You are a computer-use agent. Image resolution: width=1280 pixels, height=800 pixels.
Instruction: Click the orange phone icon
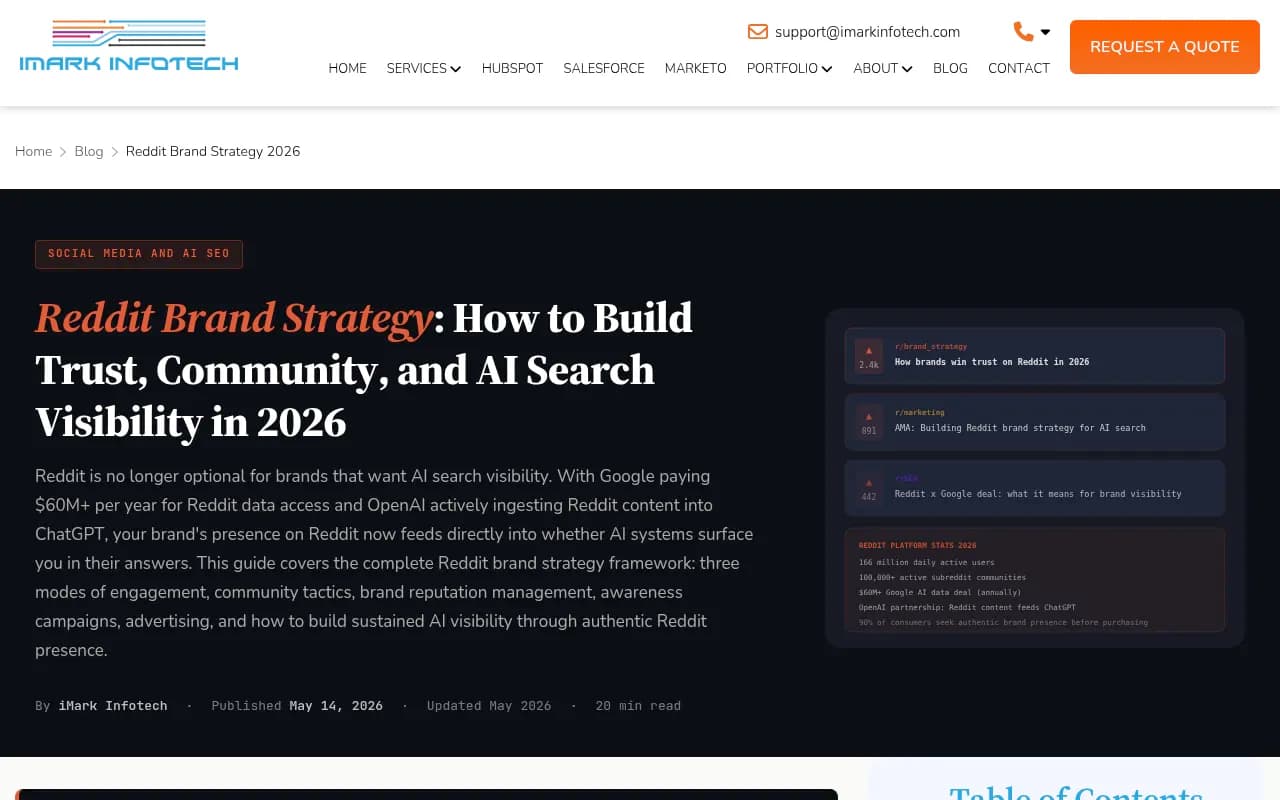click(1023, 32)
